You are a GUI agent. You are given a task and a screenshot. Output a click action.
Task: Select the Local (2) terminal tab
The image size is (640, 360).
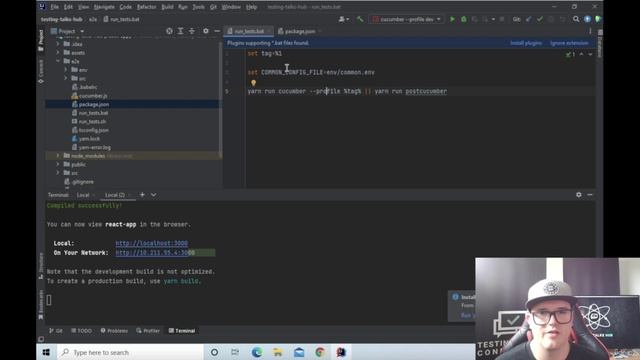116,195
